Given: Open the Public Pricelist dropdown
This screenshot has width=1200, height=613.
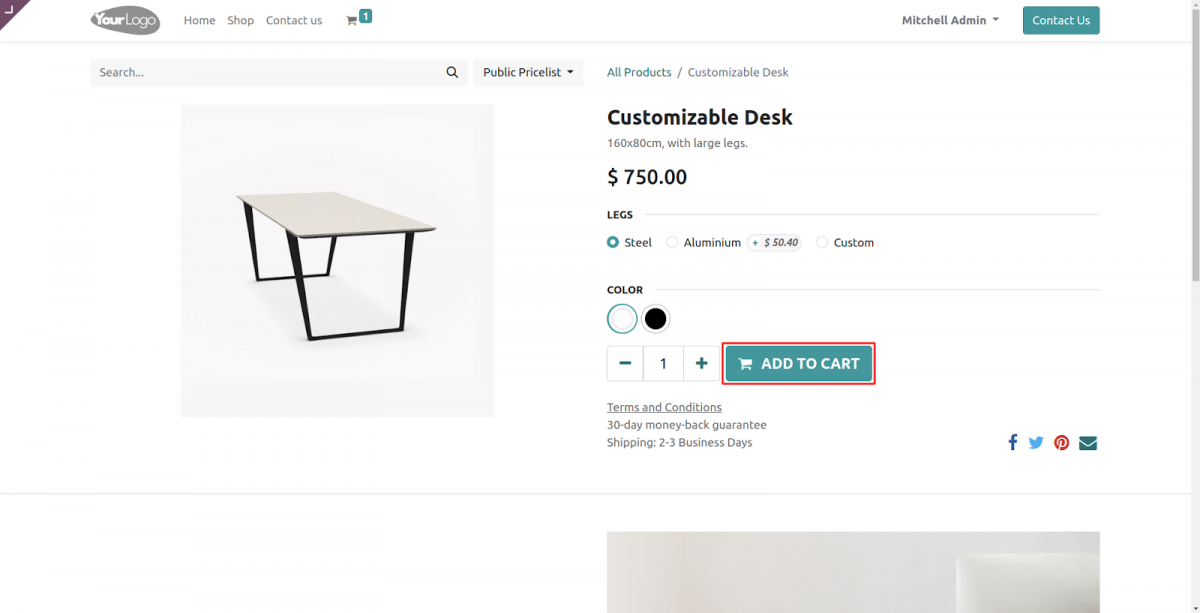Looking at the screenshot, I should [528, 71].
